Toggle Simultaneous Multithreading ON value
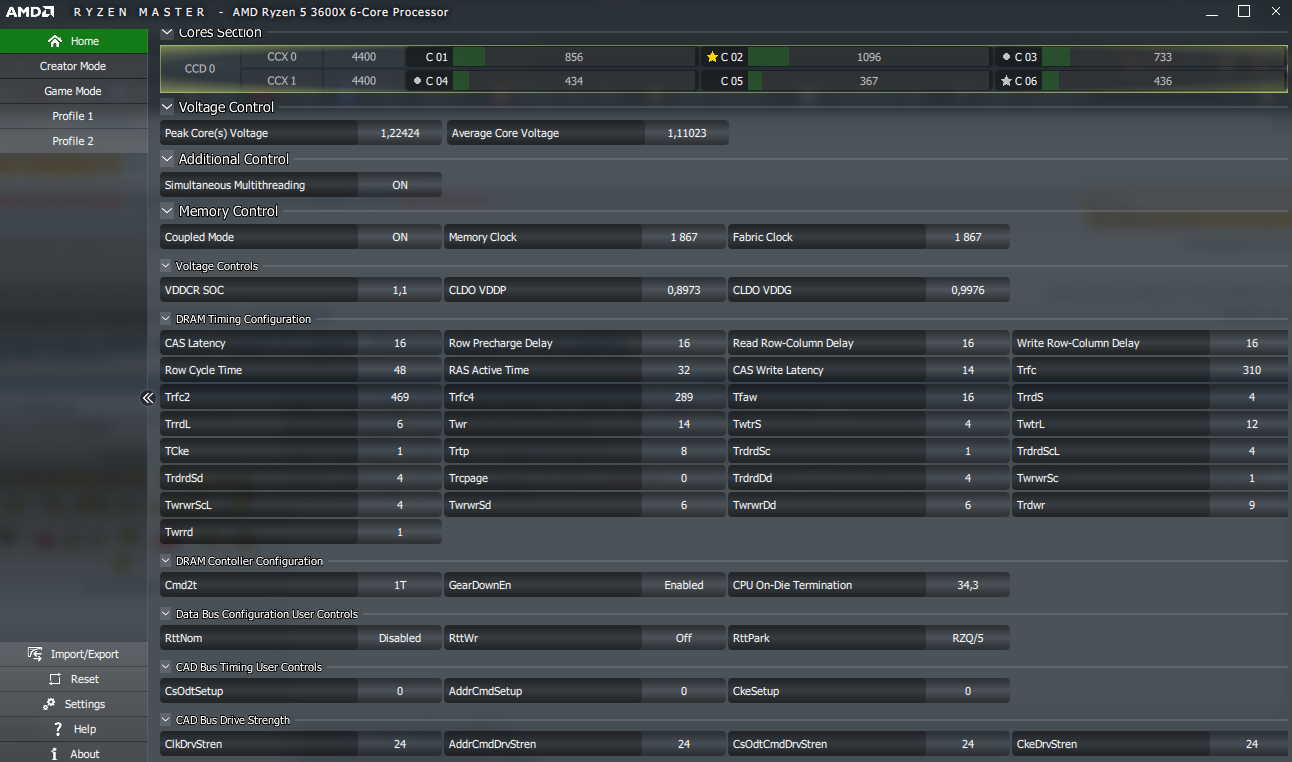 pos(400,185)
